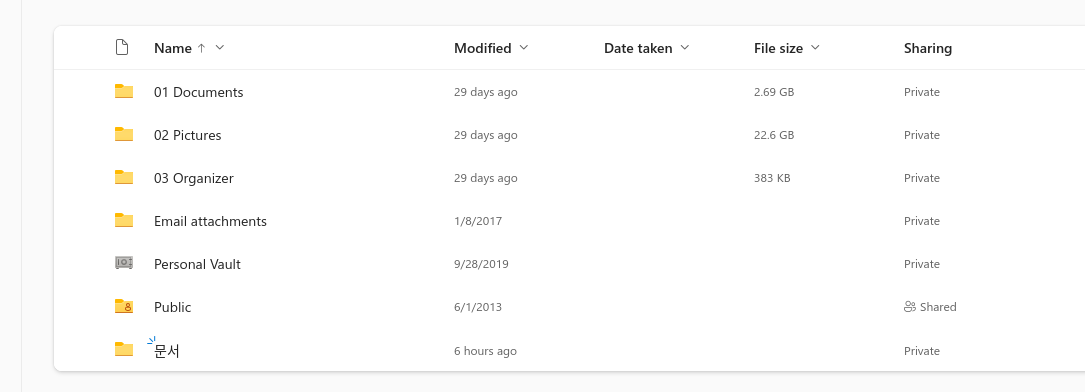The image size is (1085, 392).
Task: Open the File size column dropdown
Action: (815, 48)
